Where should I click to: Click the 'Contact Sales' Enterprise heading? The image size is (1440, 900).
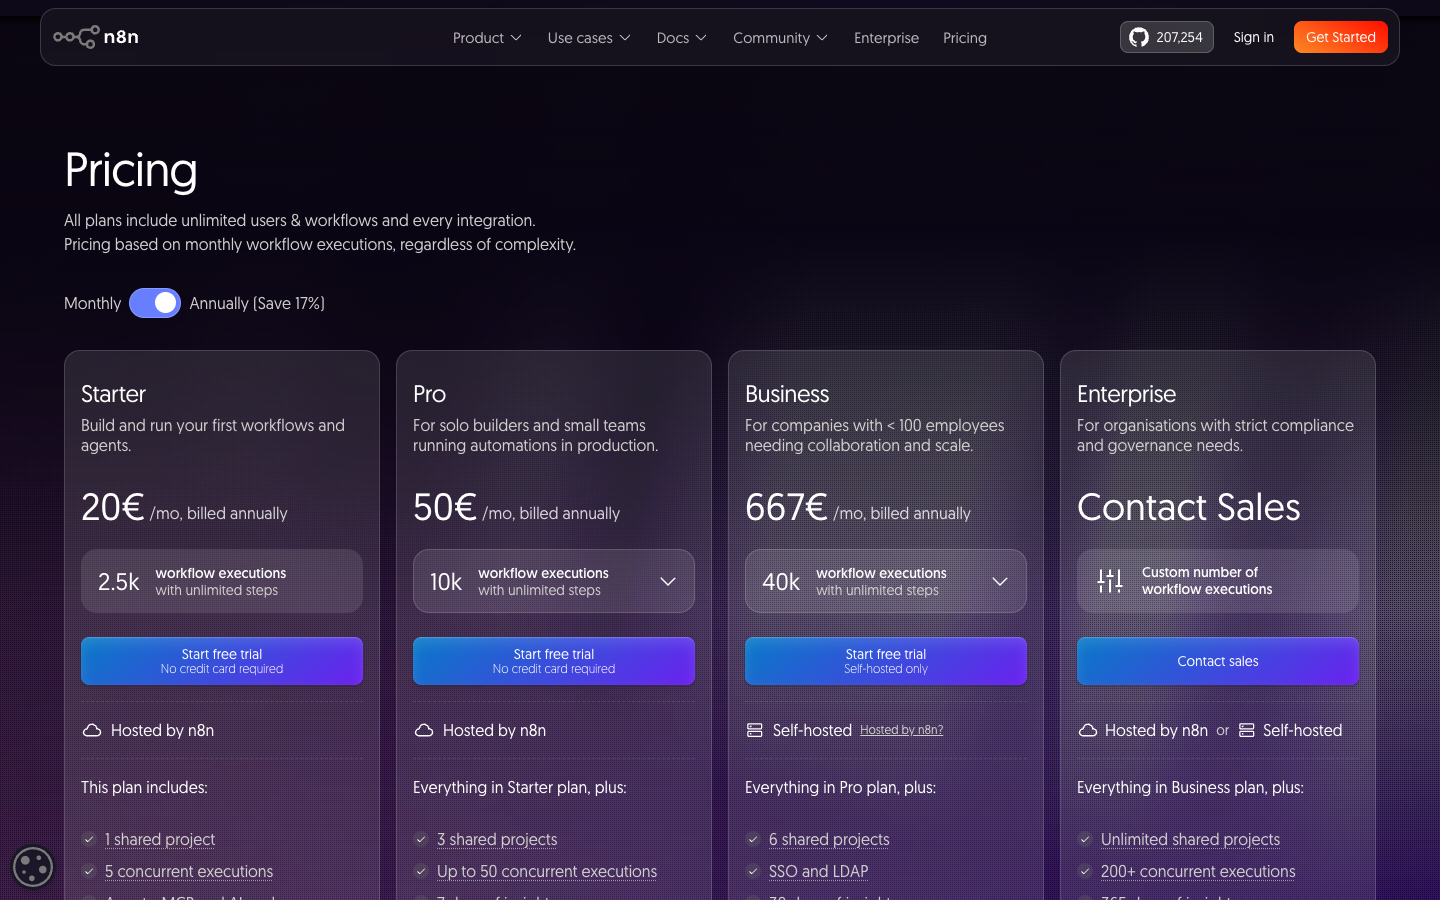tap(1189, 507)
